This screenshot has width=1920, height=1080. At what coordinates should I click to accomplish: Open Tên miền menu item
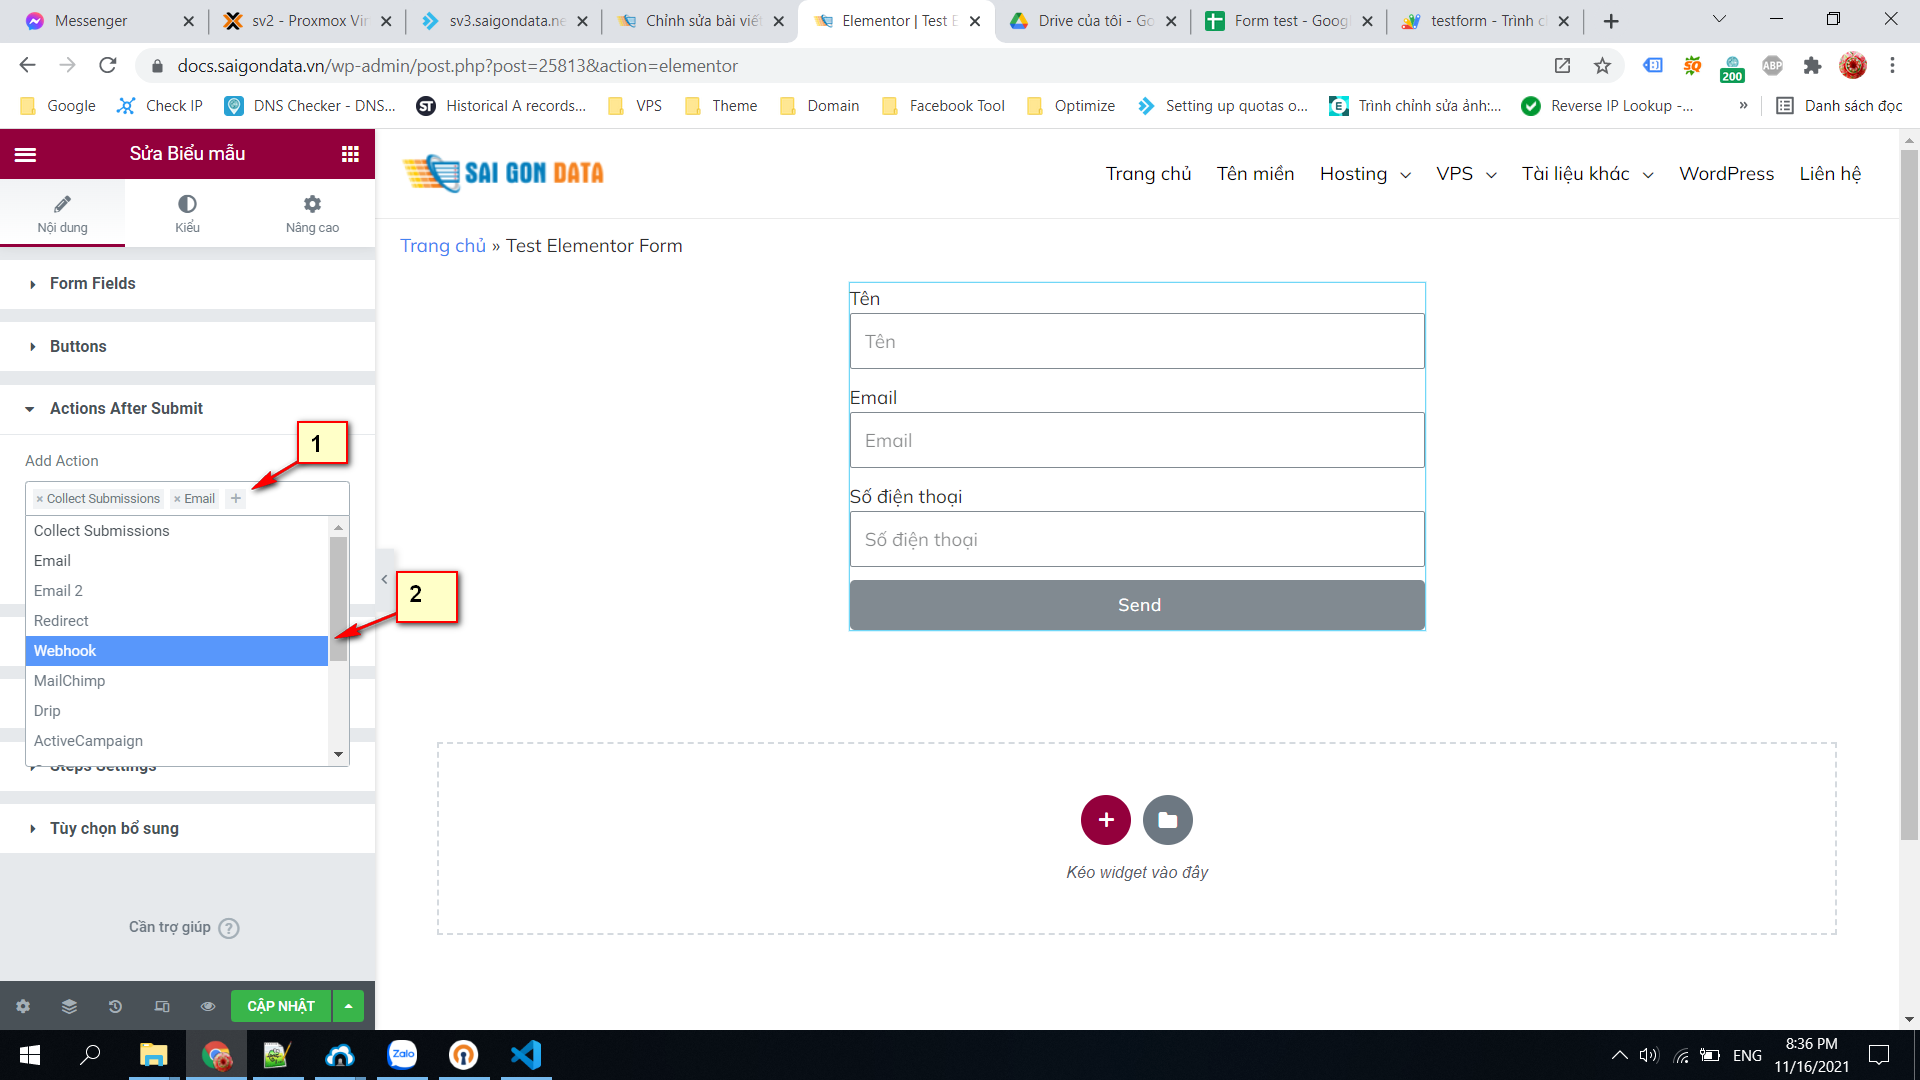pos(1255,174)
